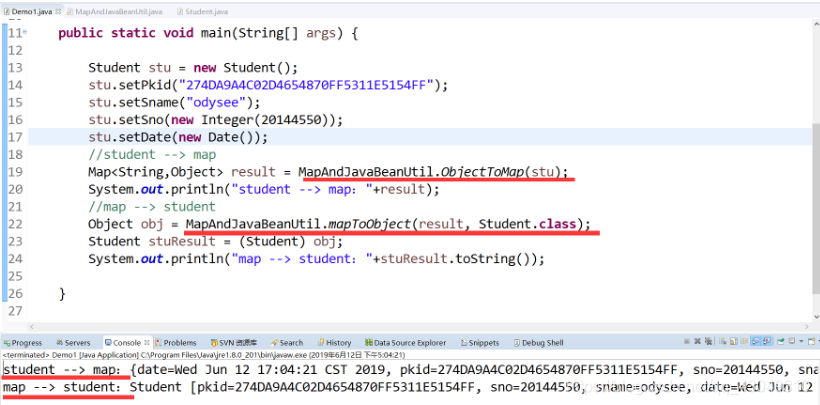Click line number 26 in the gutter

coord(15,293)
